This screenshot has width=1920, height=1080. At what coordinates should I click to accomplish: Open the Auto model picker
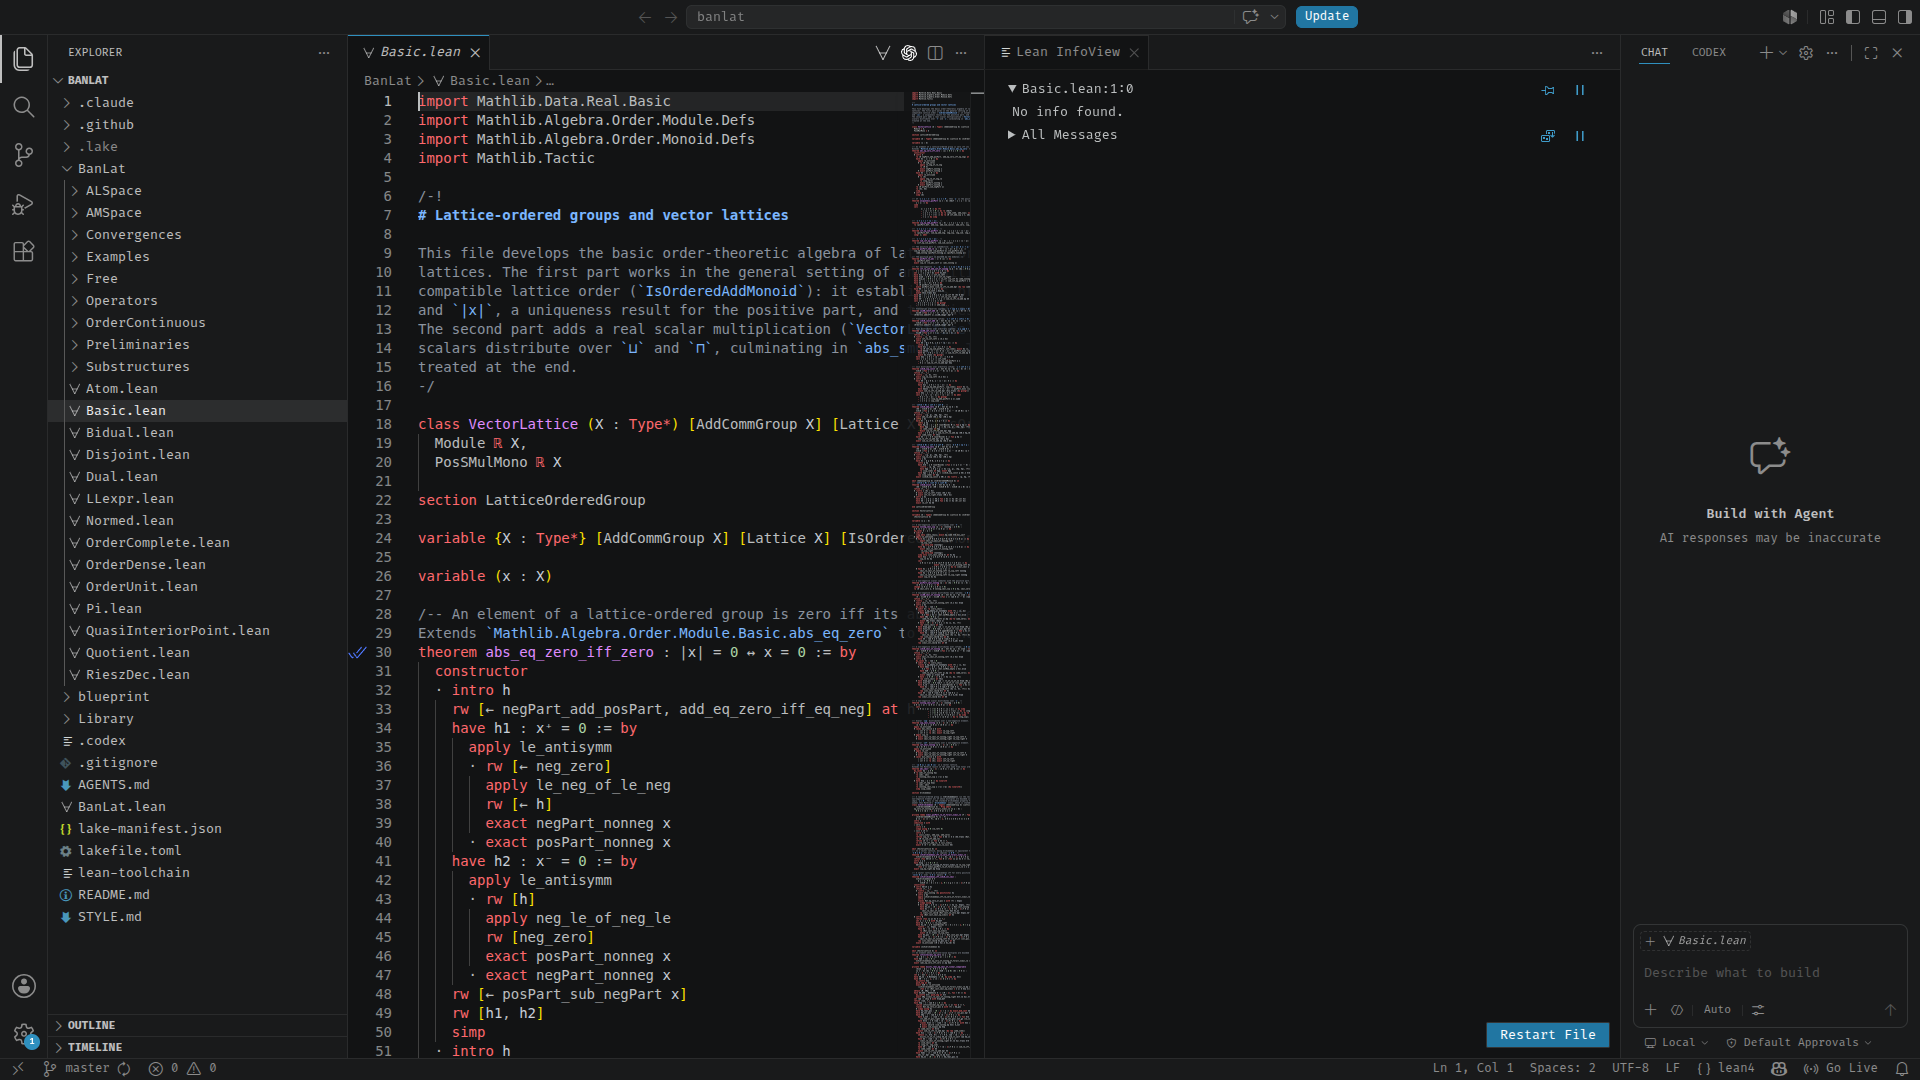pos(1717,1010)
